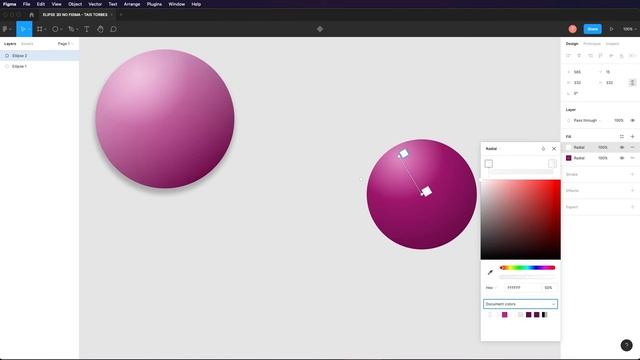Click the pink document color swatch
This screenshot has width=640, height=360.
[504, 315]
